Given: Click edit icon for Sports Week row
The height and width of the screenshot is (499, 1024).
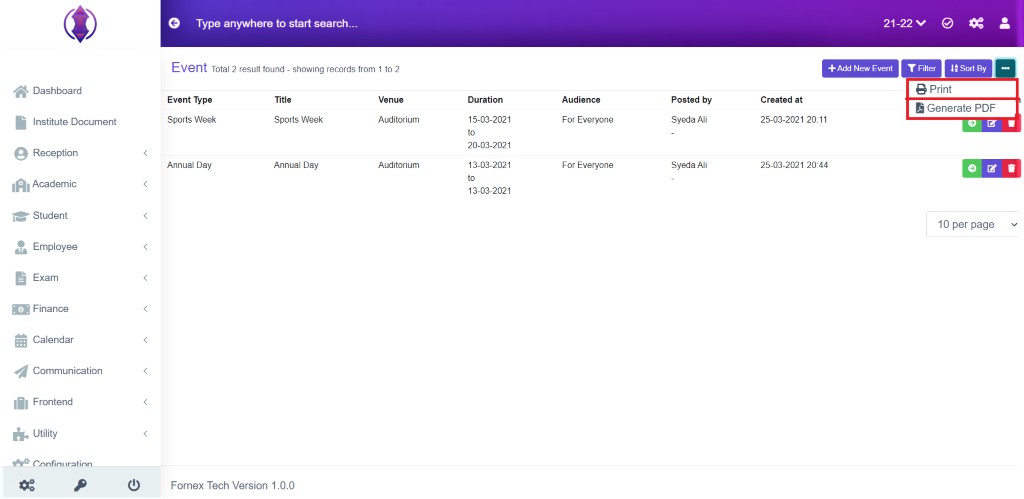Looking at the screenshot, I should pos(991,123).
